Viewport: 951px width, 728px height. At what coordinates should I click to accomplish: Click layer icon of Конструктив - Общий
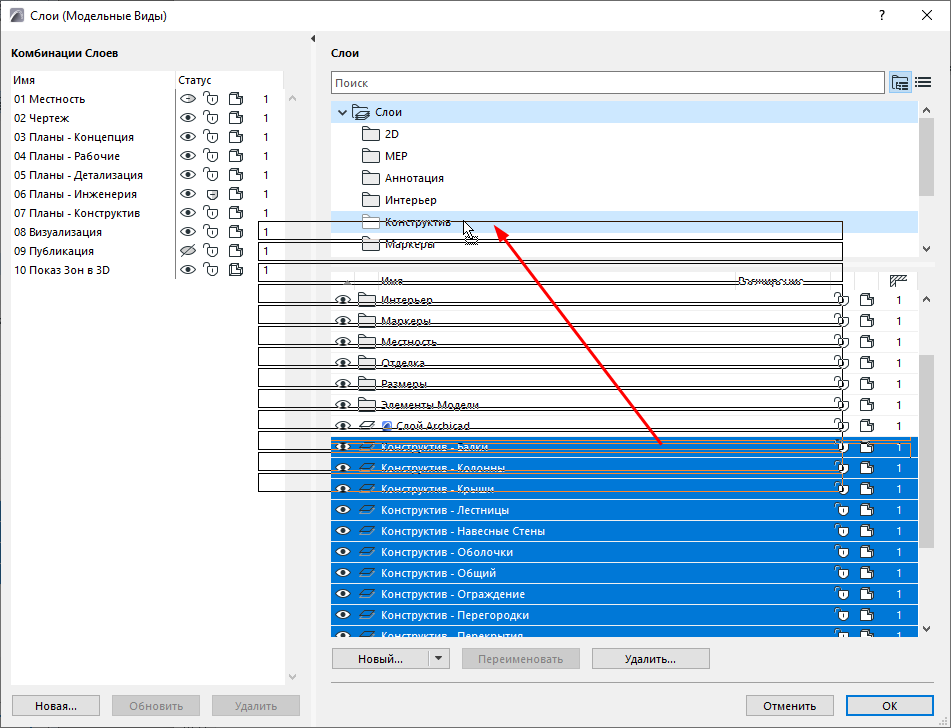[x=366, y=573]
